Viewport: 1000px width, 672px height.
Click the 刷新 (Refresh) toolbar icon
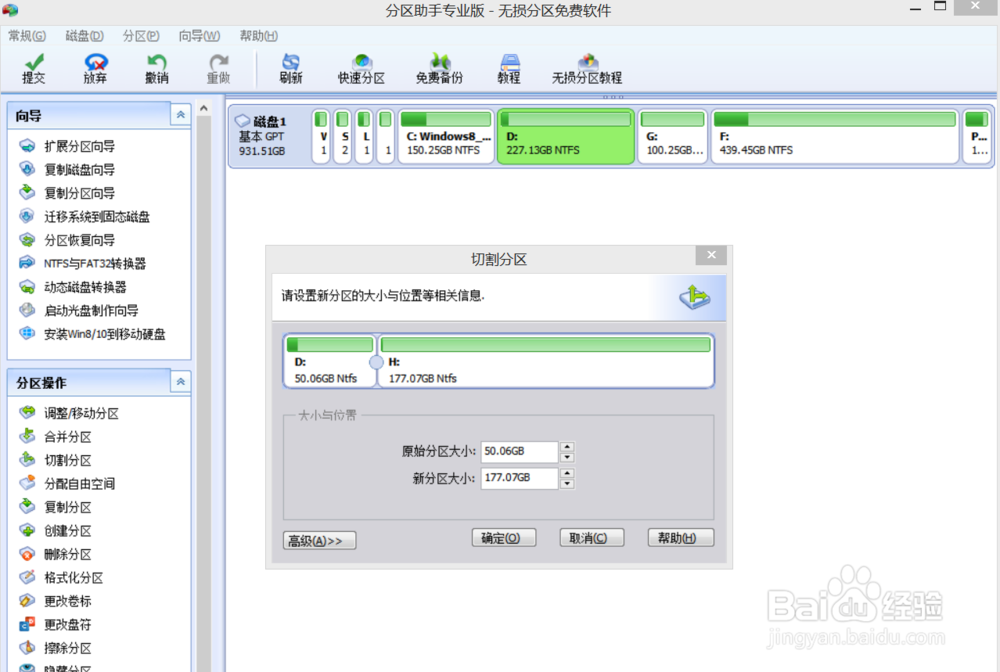[290, 69]
